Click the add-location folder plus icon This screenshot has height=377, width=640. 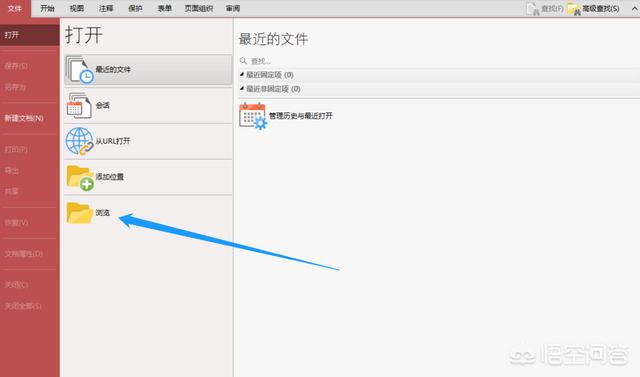pyautogui.click(x=80, y=177)
